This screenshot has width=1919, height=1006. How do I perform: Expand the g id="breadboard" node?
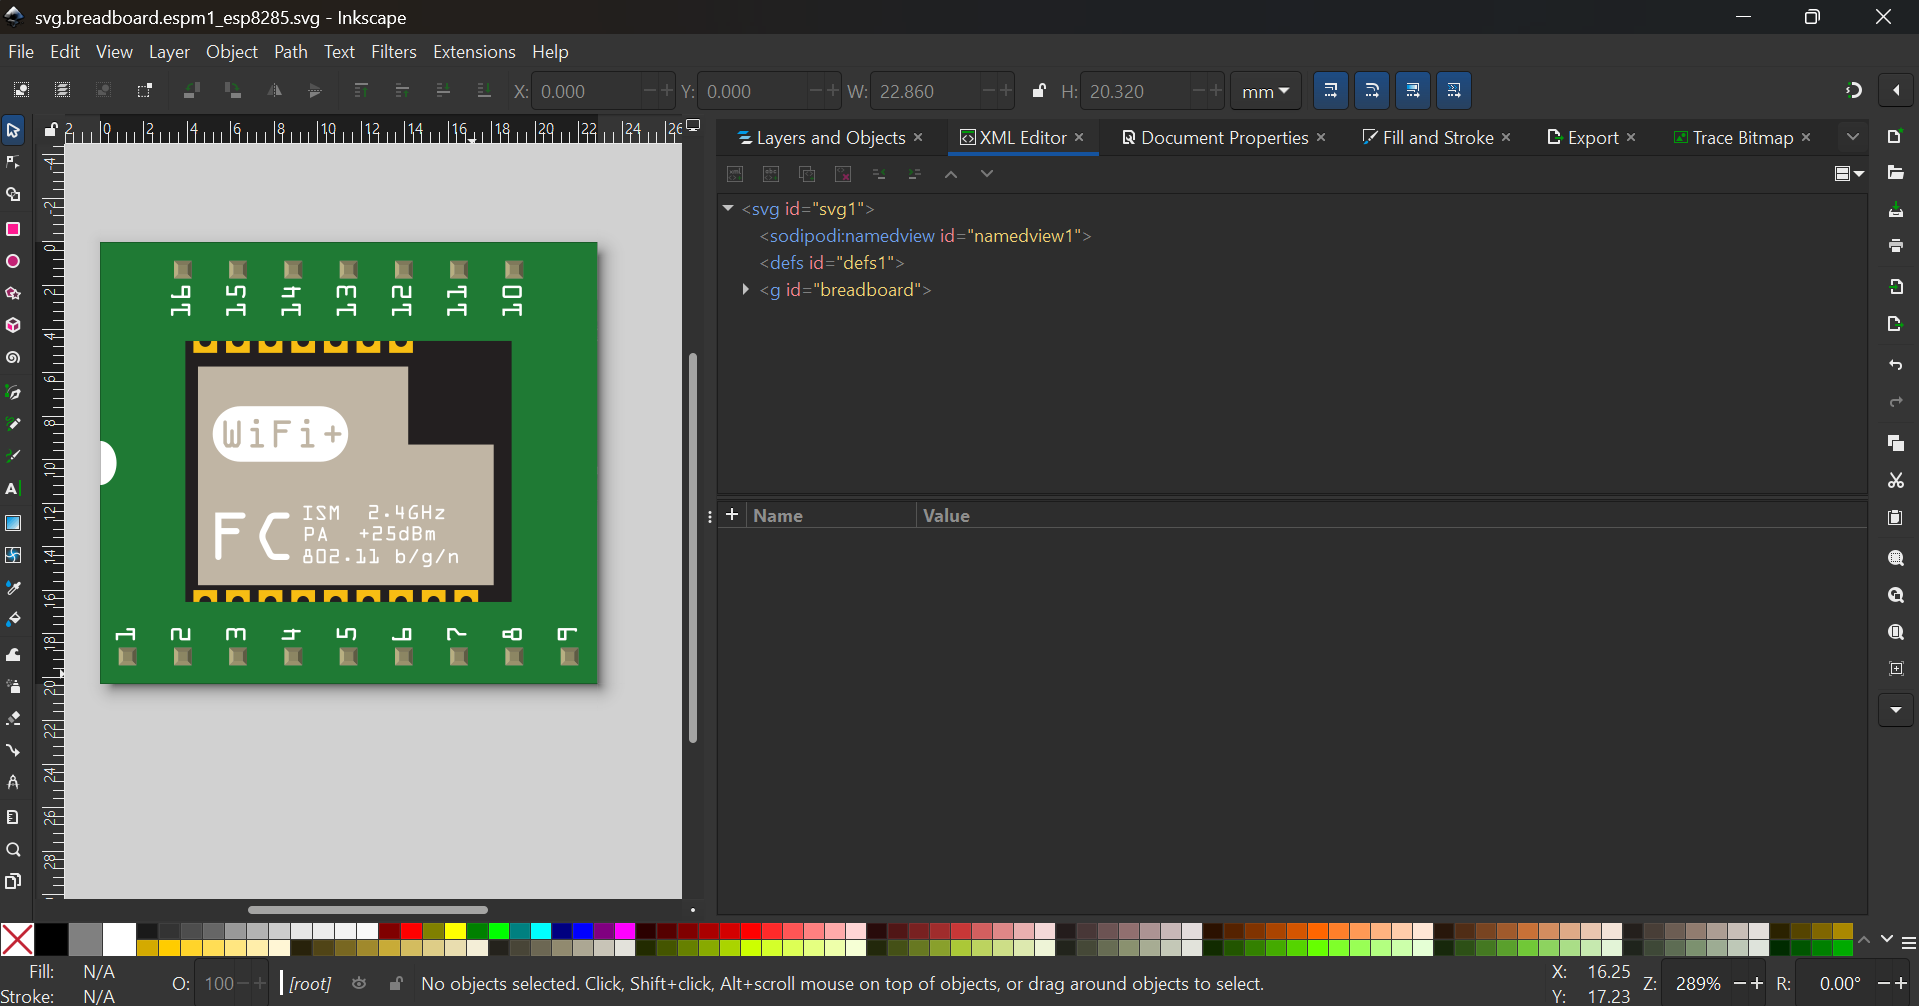coord(745,290)
